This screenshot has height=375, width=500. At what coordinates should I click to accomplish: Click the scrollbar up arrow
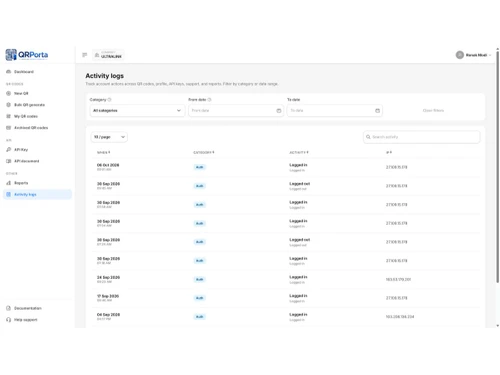pyautogui.click(x=498, y=49)
